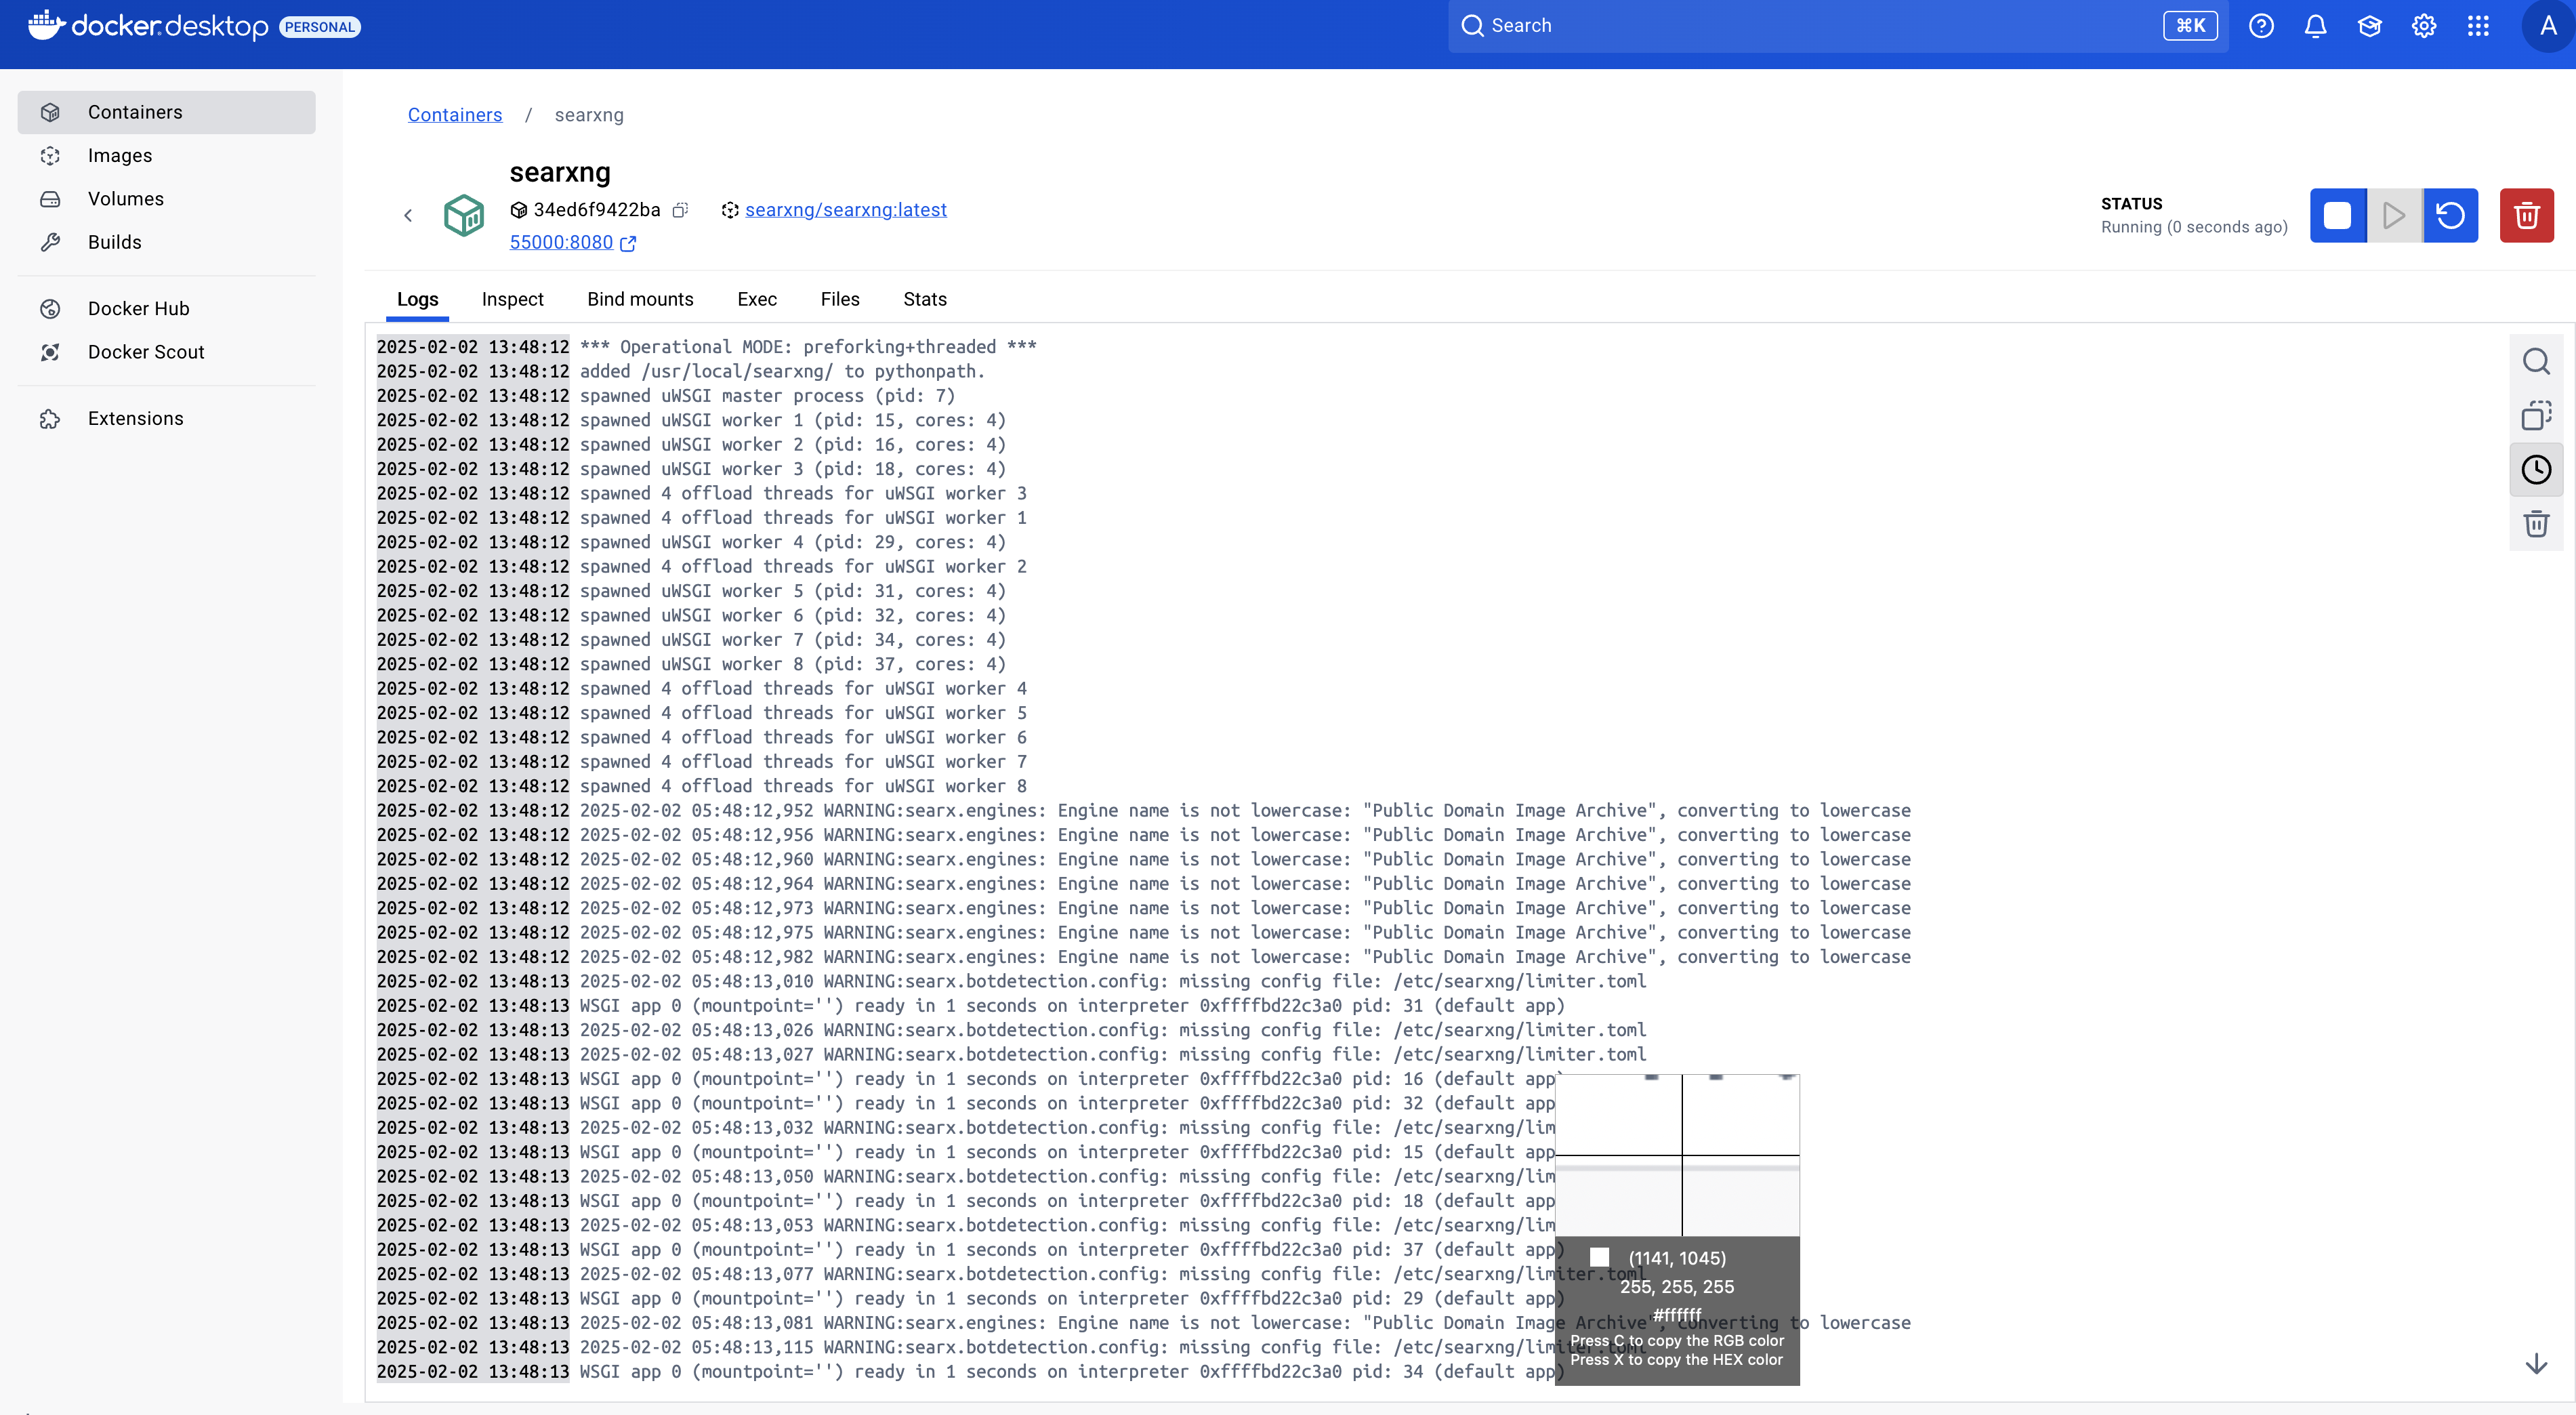The height and width of the screenshot is (1415, 2576).
Task: Toggle log timestamps clock button
Action: (2535, 469)
